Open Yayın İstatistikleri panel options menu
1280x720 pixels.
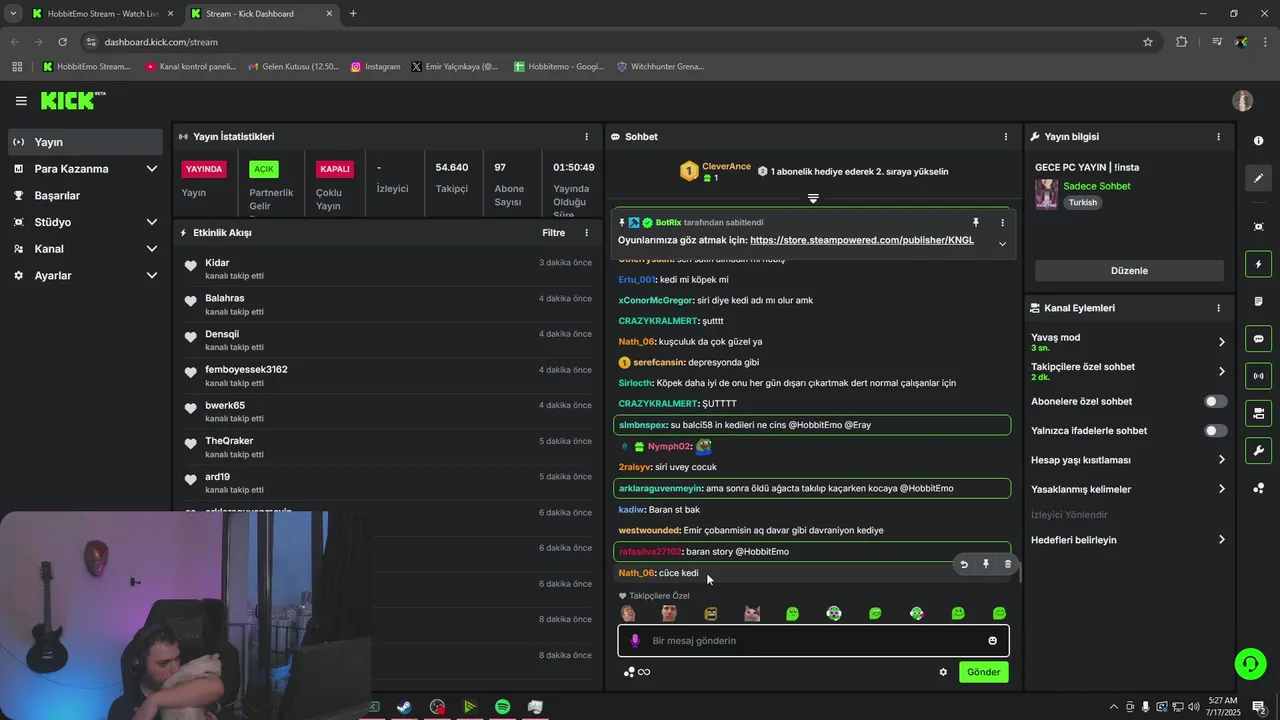coord(587,137)
